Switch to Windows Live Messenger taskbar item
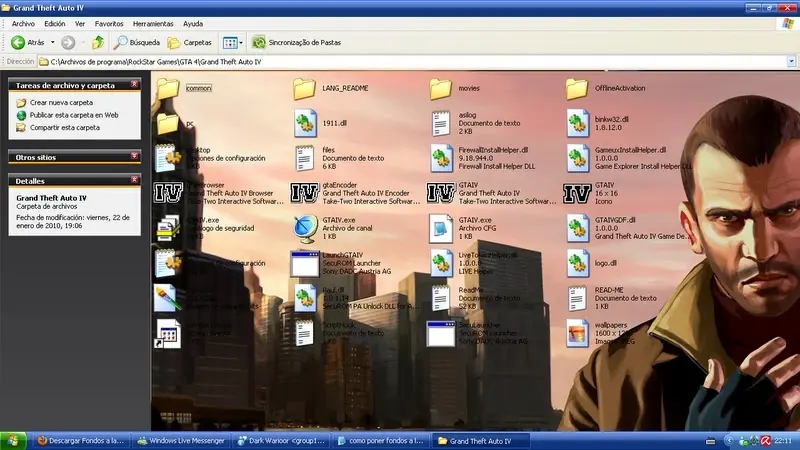800x450 pixels. click(181, 441)
